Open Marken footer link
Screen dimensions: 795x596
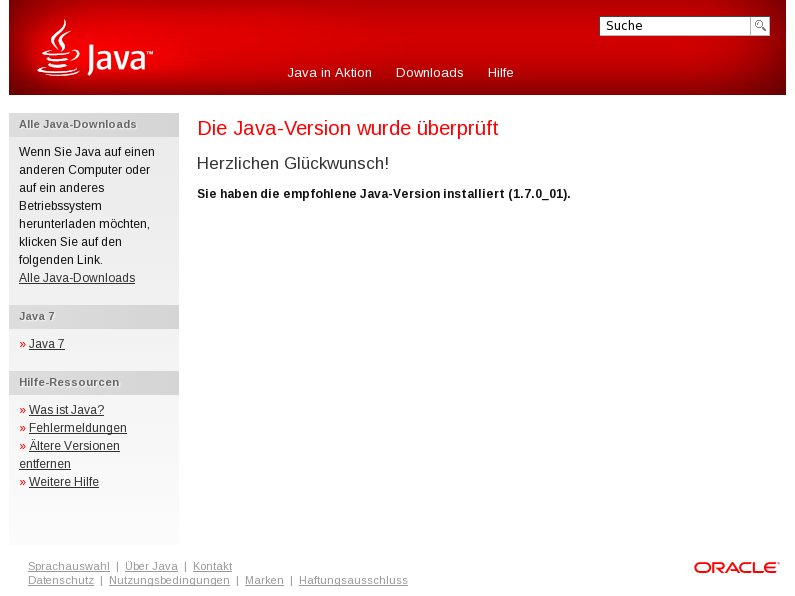pos(264,580)
